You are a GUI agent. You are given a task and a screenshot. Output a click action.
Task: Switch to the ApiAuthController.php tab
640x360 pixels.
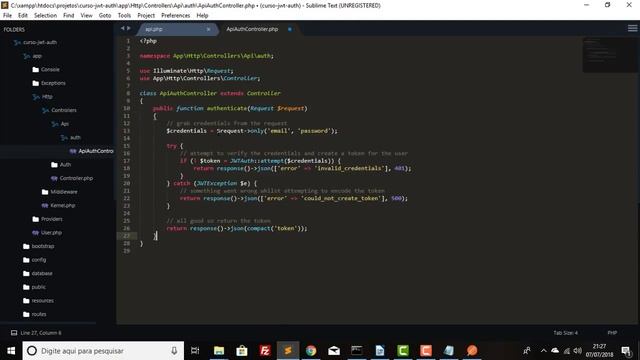click(252, 29)
